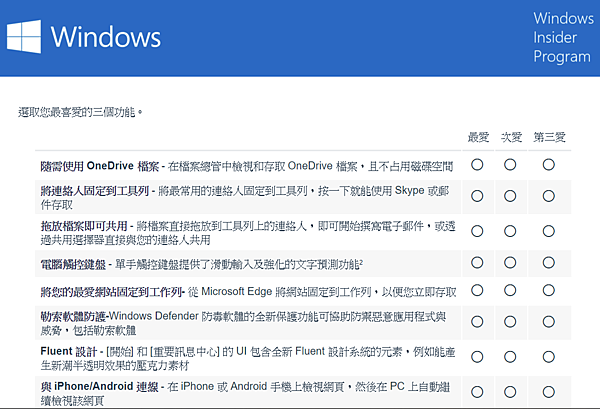Viewport: 600px width, 409px height.
Task: Click the Windows logo icon
Action: point(24,36)
